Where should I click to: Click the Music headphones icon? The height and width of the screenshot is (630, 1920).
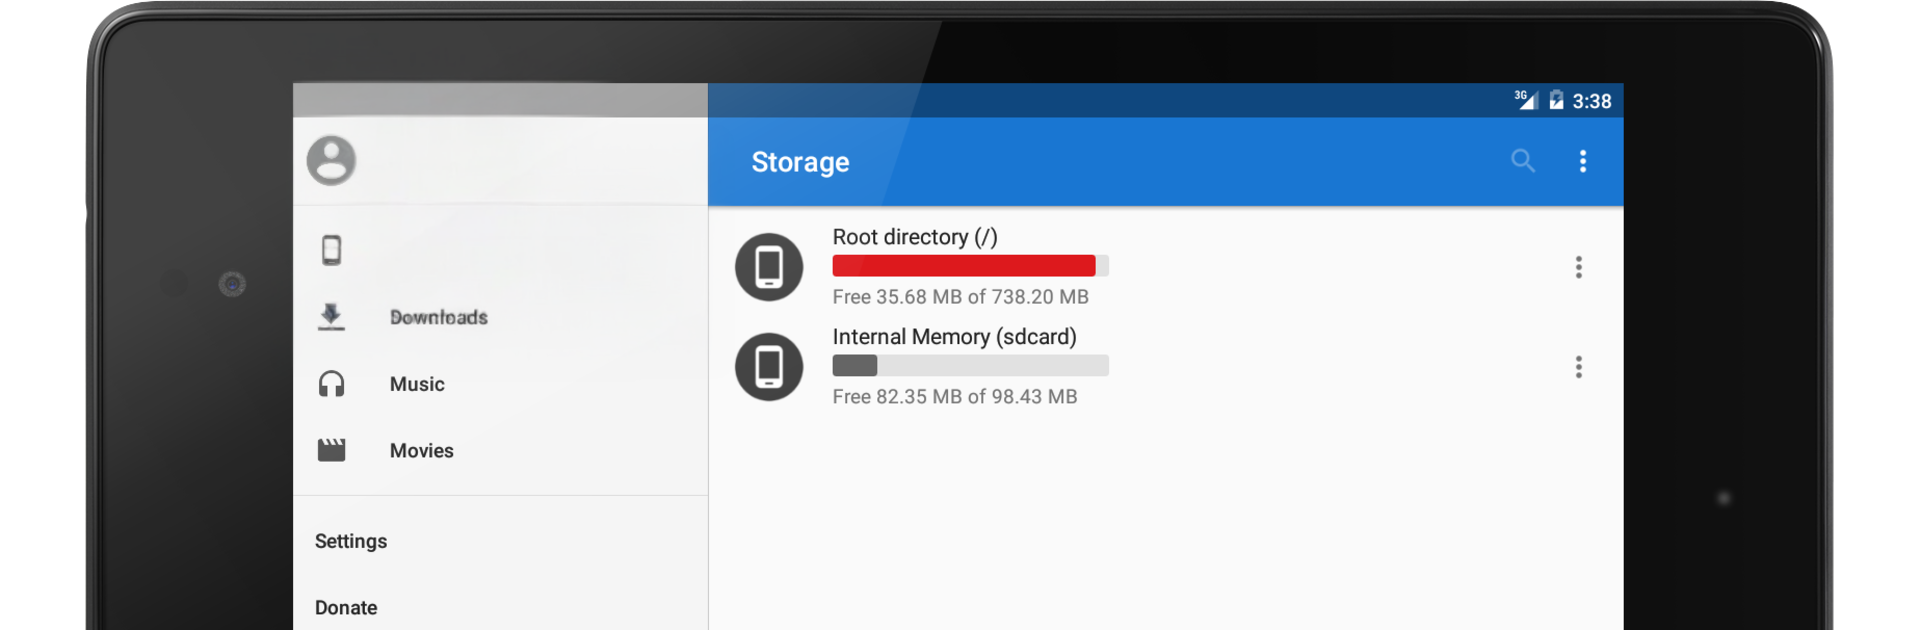coord(331,384)
